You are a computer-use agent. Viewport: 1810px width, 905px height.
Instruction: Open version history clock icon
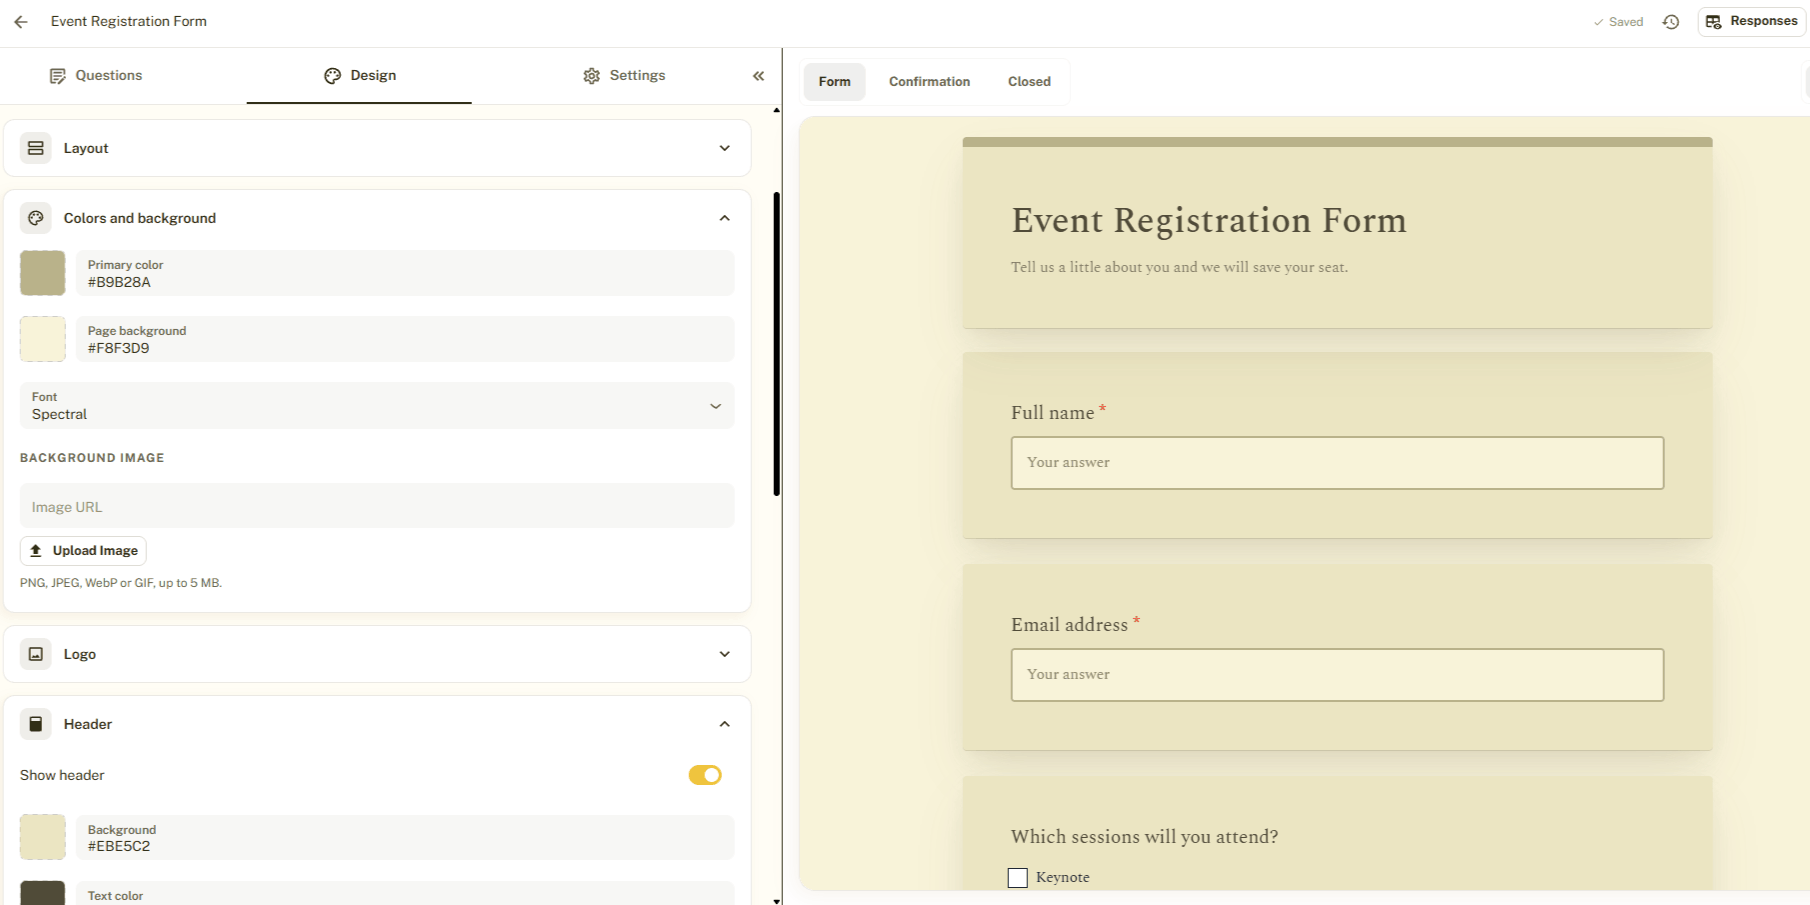click(1671, 21)
